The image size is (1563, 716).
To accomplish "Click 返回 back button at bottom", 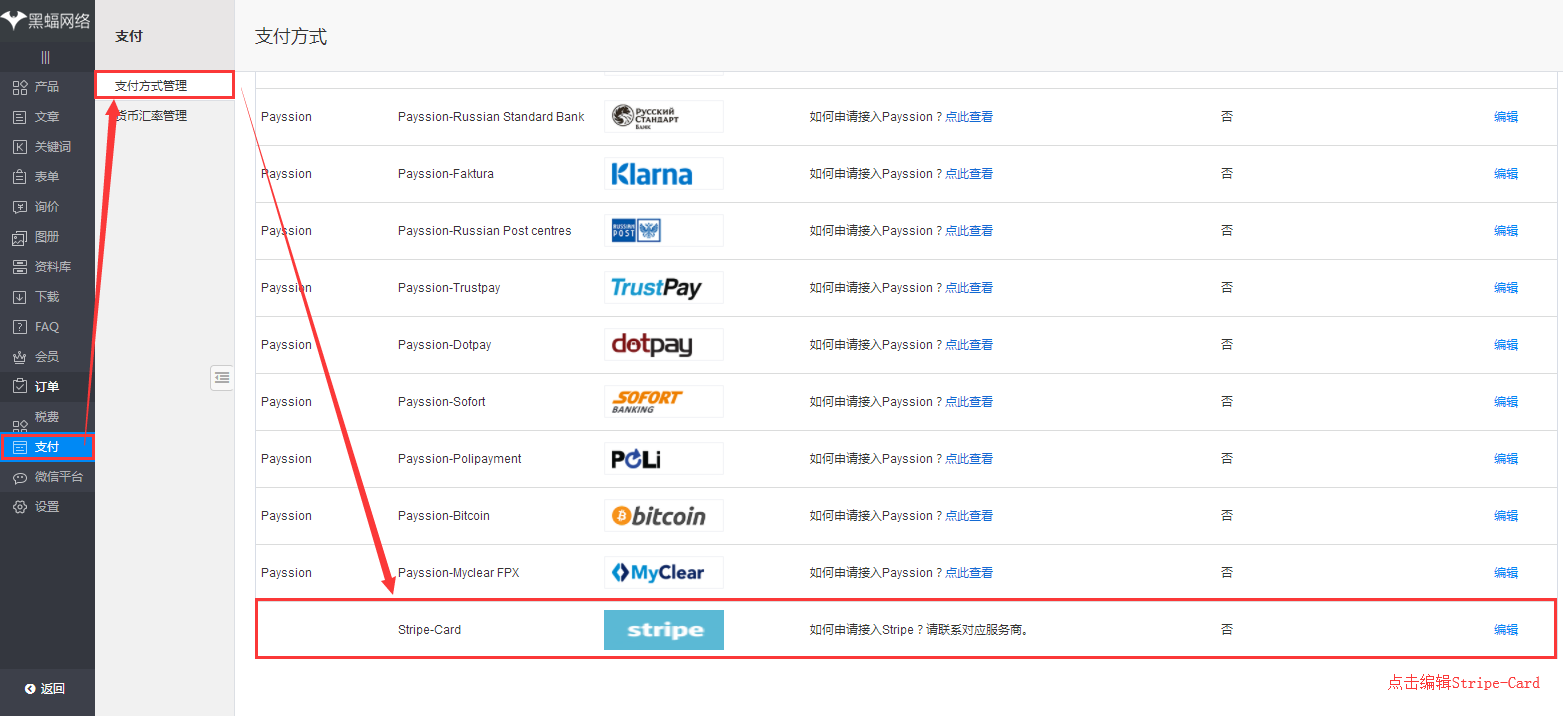I will [x=46, y=688].
